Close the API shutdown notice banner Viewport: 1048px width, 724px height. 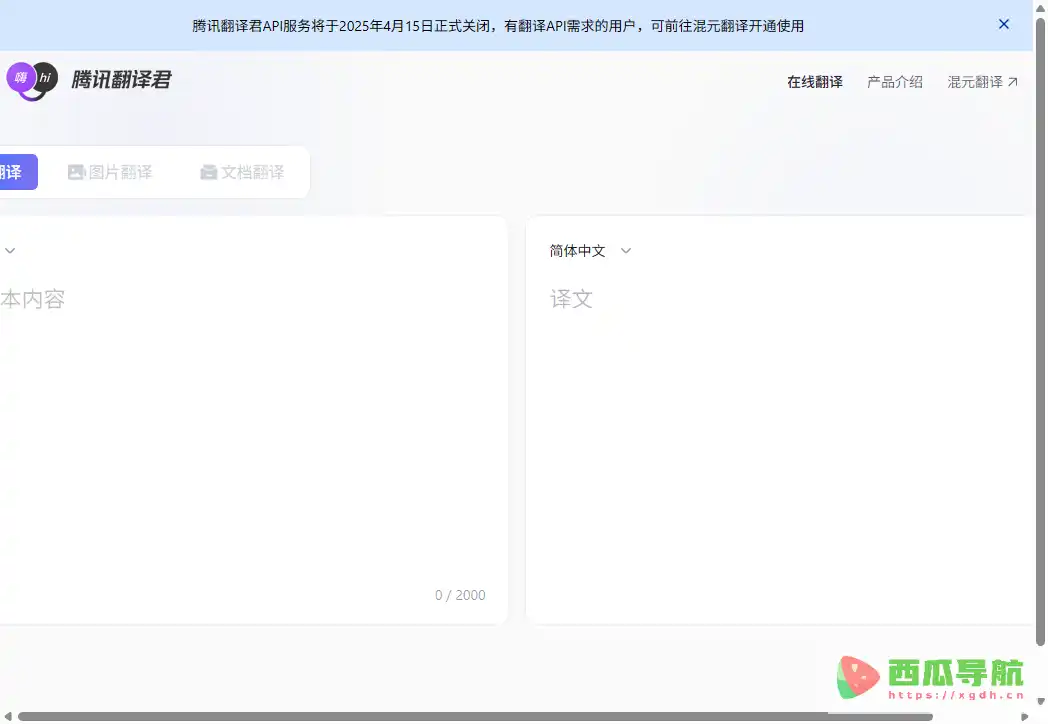(x=1003, y=25)
